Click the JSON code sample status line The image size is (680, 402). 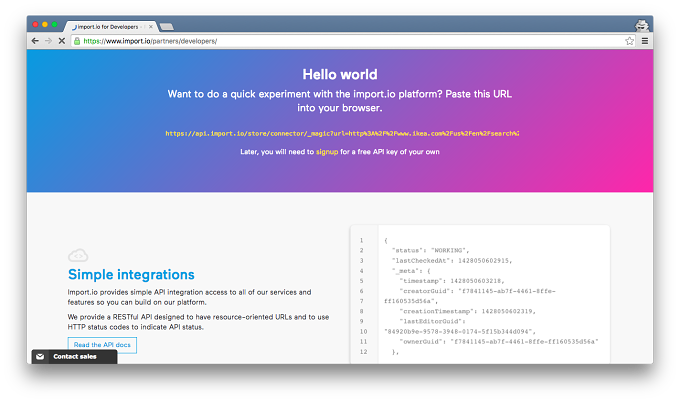click(x=430, y=250)
